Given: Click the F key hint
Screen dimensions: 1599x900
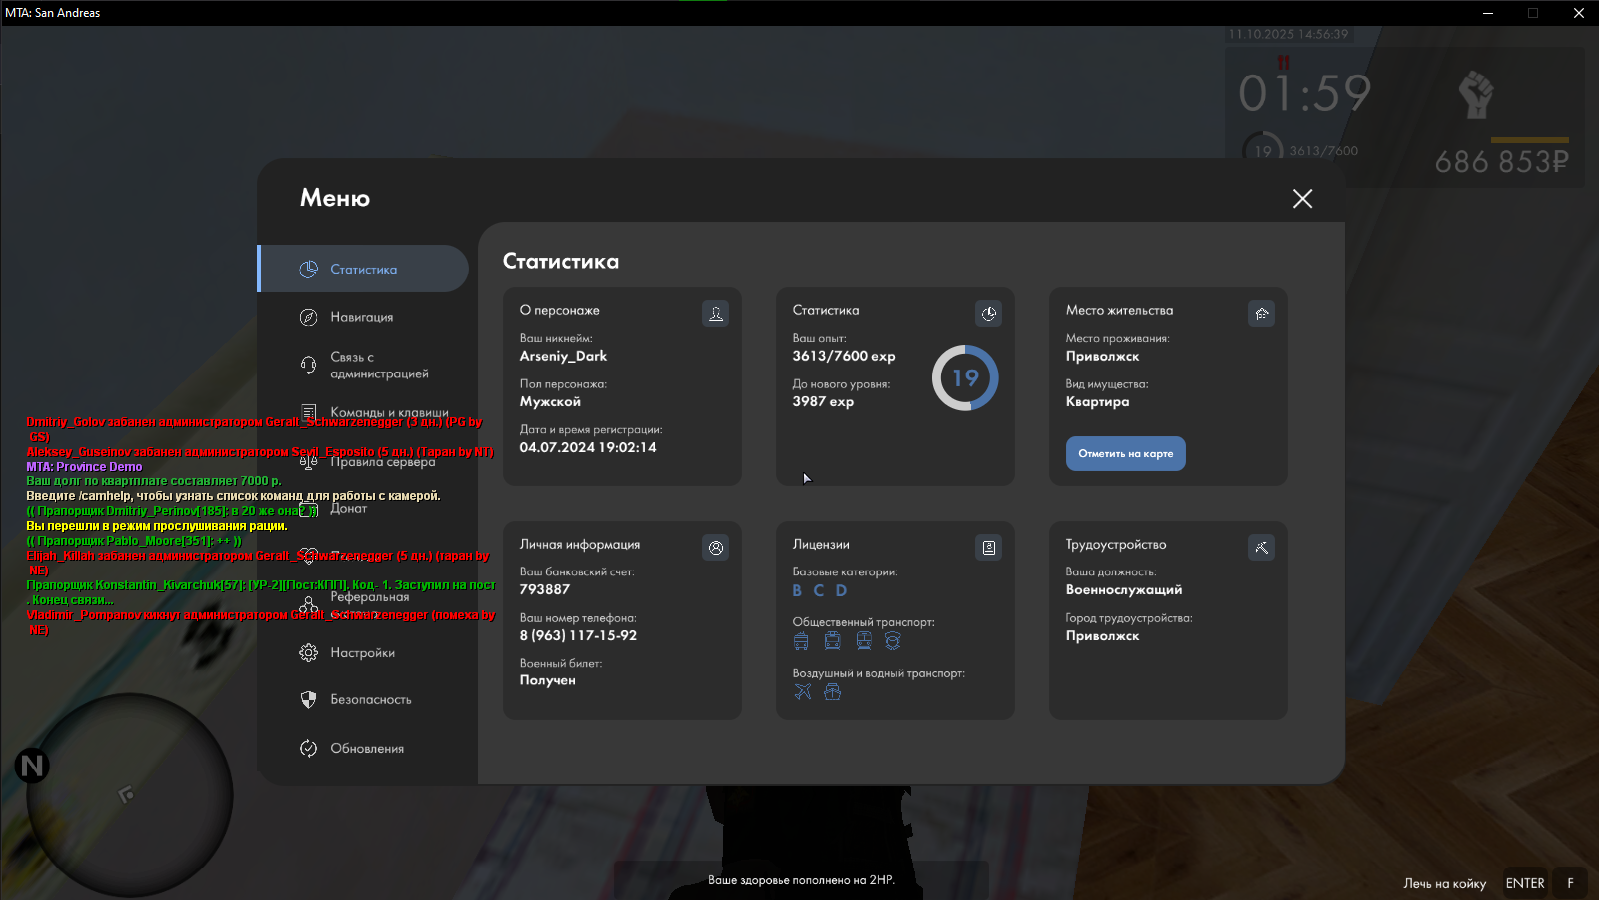Looking at the screenshot, I should [x=1570, y=883].
